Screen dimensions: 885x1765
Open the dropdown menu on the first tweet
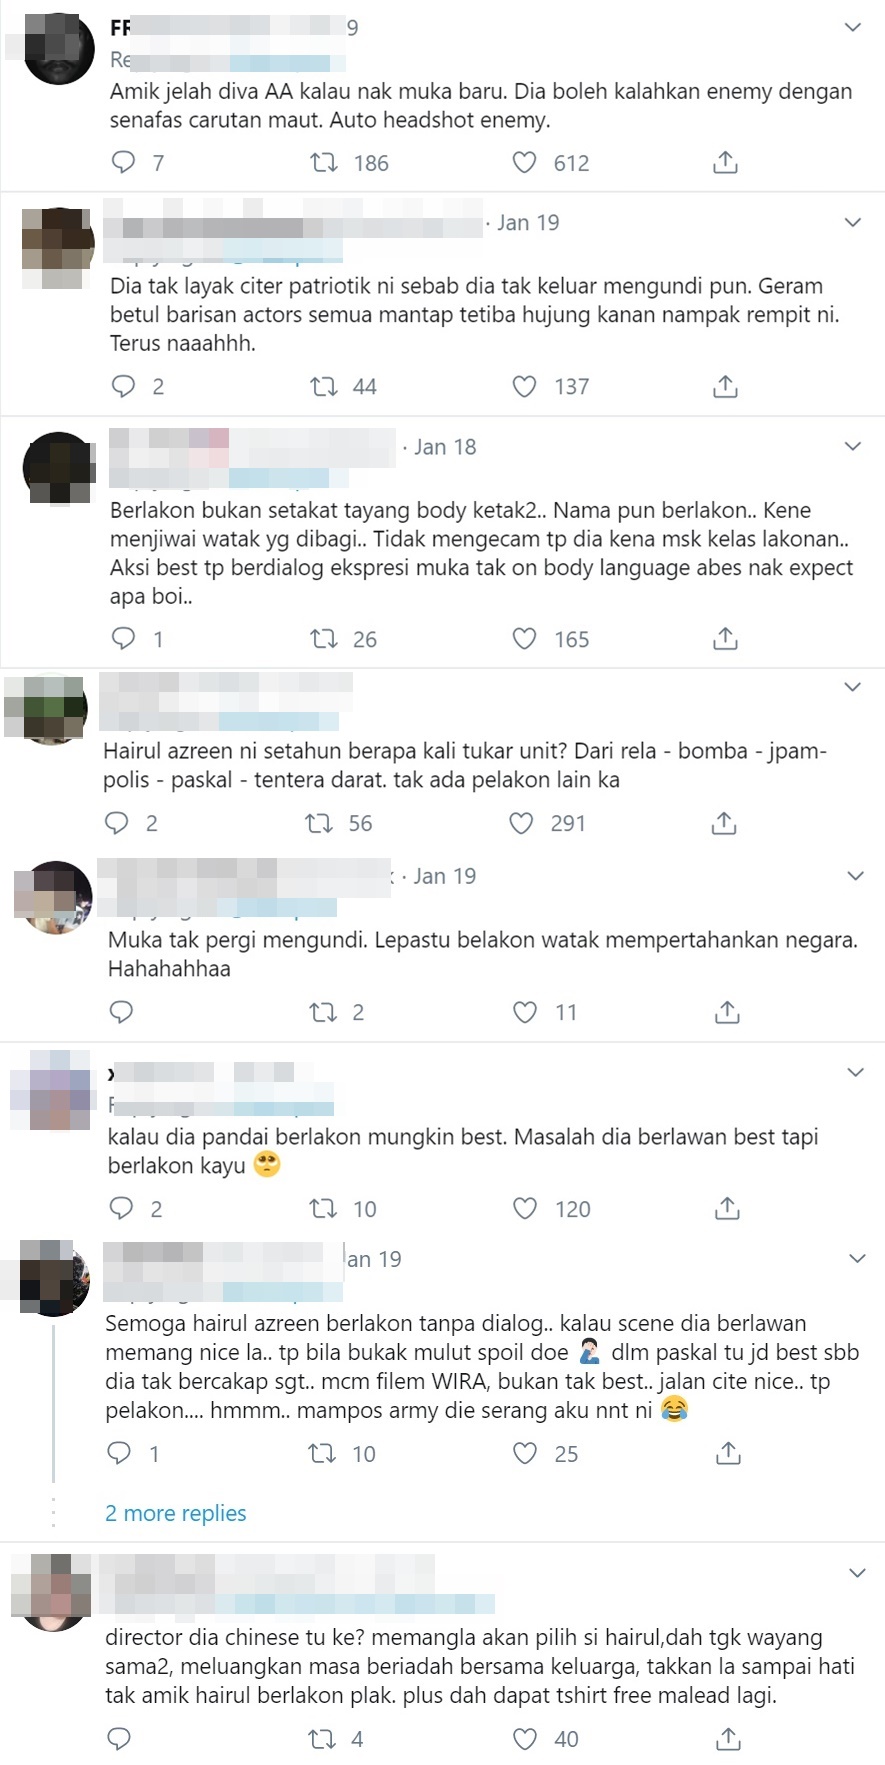click(x=853, y=27)
